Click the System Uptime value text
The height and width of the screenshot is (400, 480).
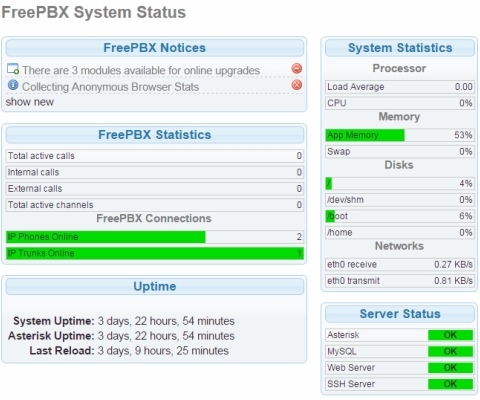coord(166,321)
